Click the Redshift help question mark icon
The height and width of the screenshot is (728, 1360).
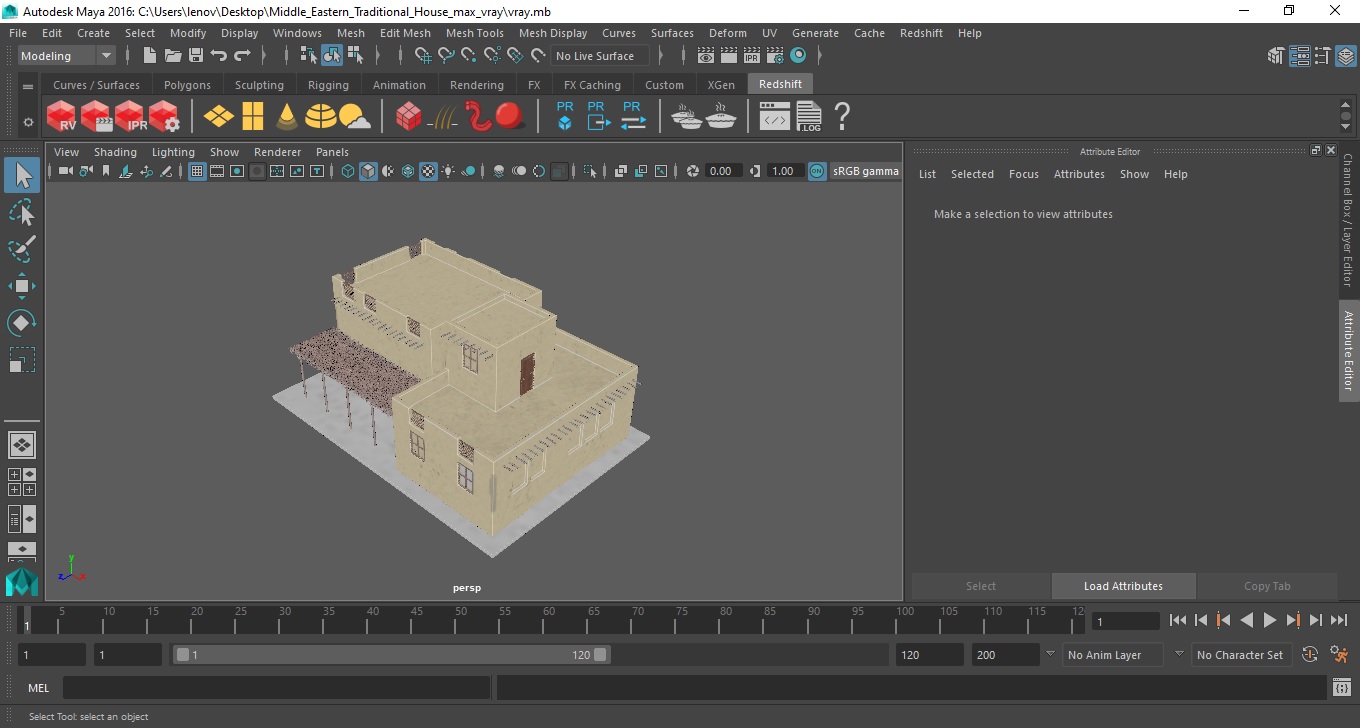click(842, 116)
